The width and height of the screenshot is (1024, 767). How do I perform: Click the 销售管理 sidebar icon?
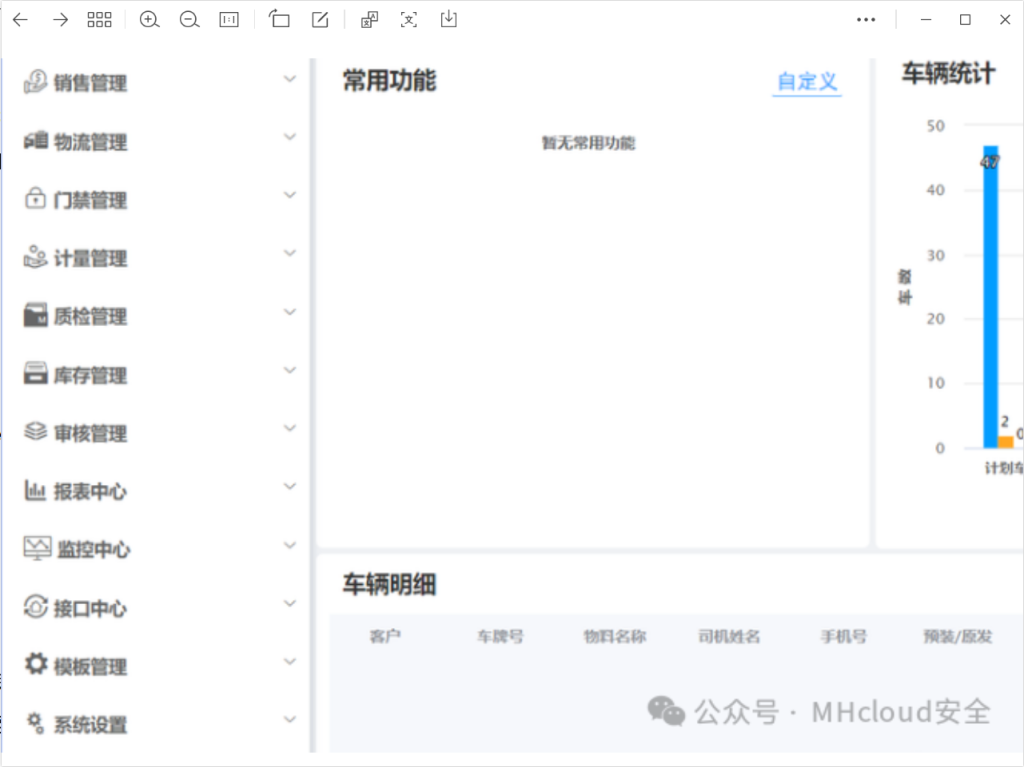(34, 83)
